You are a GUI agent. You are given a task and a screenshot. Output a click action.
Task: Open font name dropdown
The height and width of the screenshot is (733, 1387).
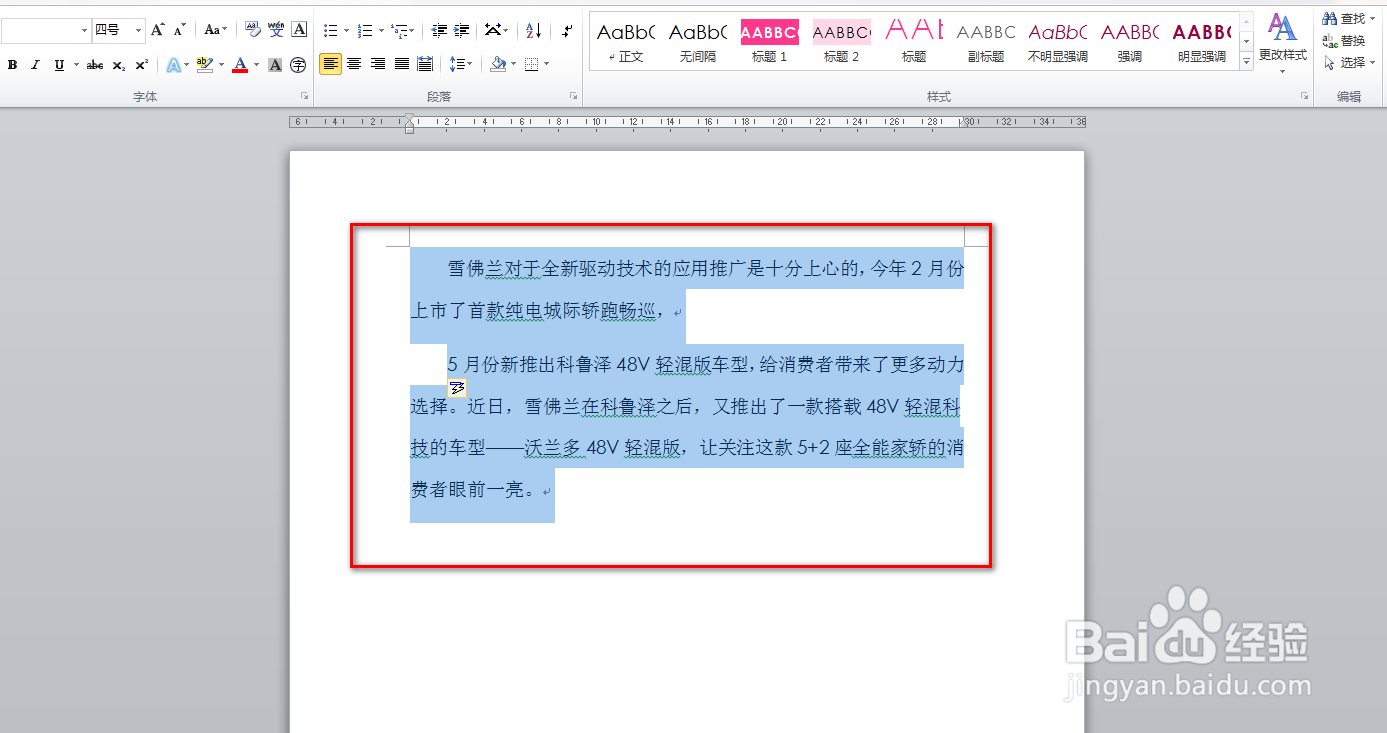(x=84, y=31)
